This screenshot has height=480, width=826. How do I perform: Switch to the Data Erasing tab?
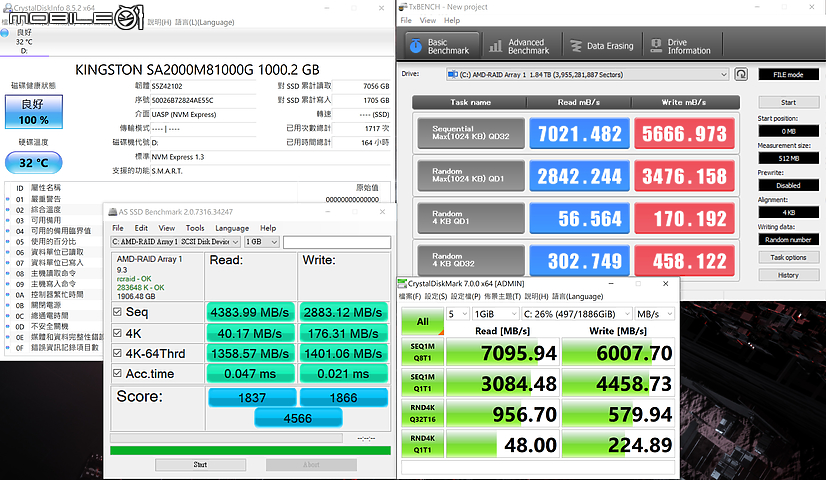[603, 46]
